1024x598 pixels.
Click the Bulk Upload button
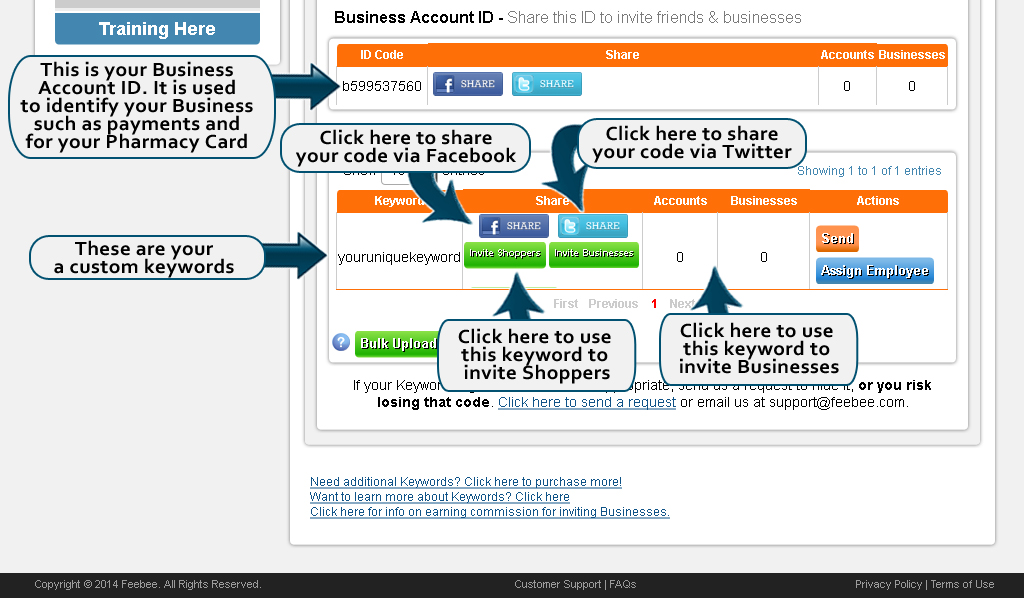[x=397, y=344]
